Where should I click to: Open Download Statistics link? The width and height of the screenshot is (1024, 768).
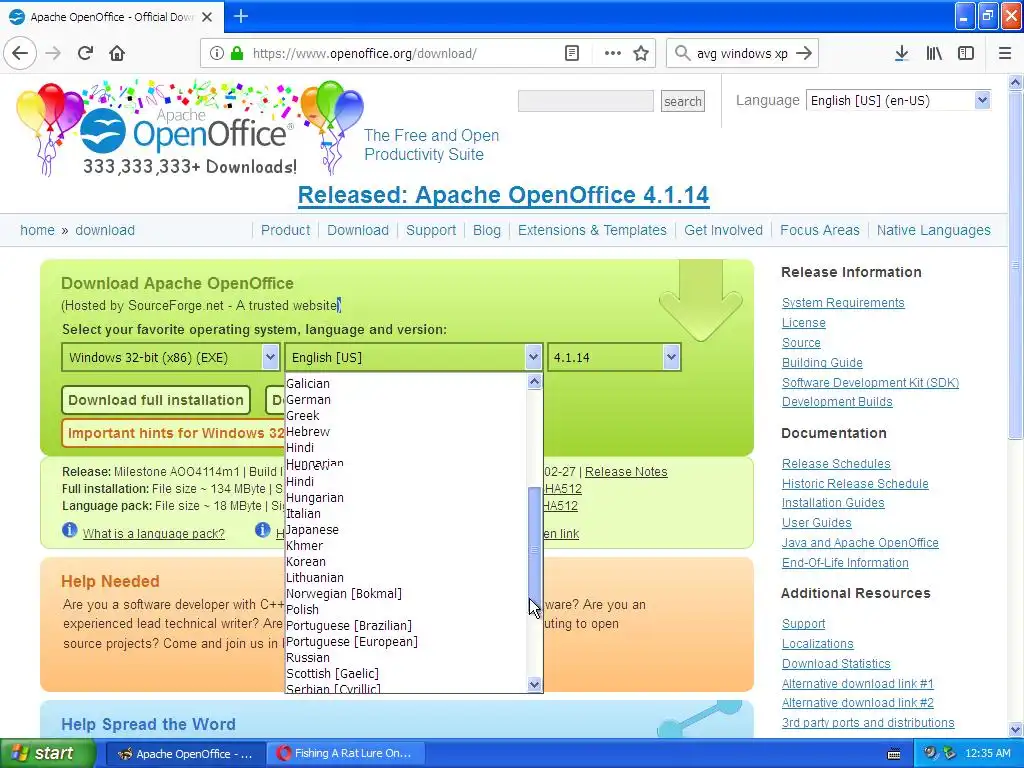836,664
